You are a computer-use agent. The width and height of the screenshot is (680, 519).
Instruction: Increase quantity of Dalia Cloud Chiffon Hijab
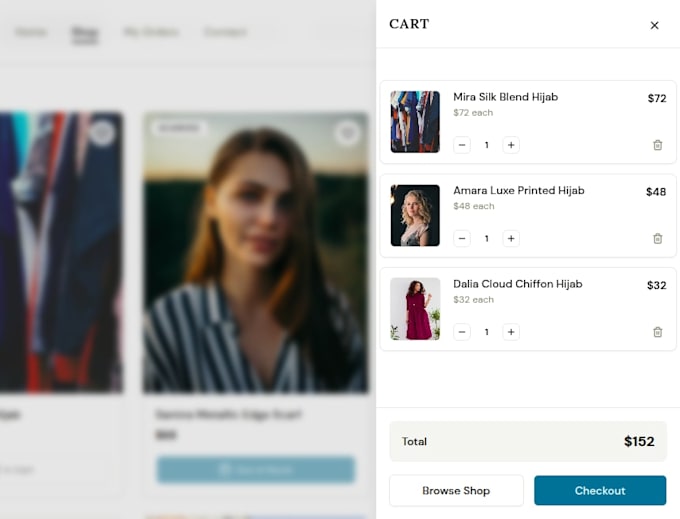(511, 332)
